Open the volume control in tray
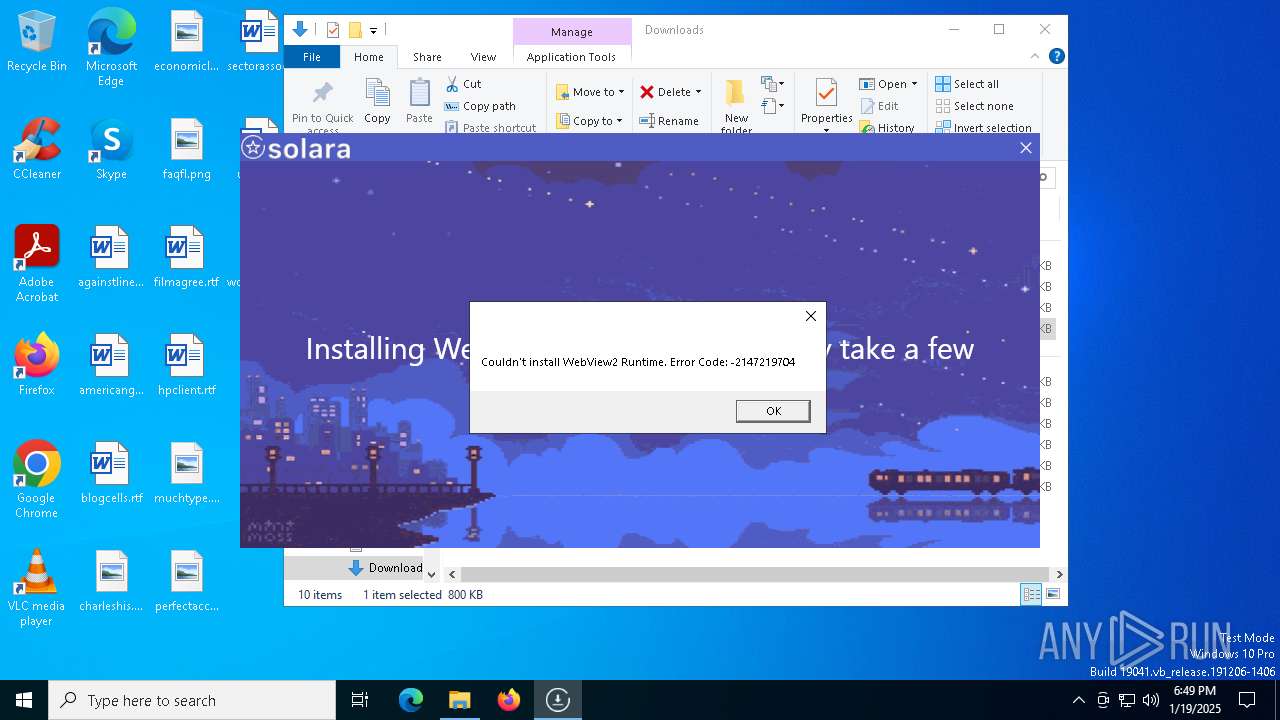 click(x=1151, y=700)
